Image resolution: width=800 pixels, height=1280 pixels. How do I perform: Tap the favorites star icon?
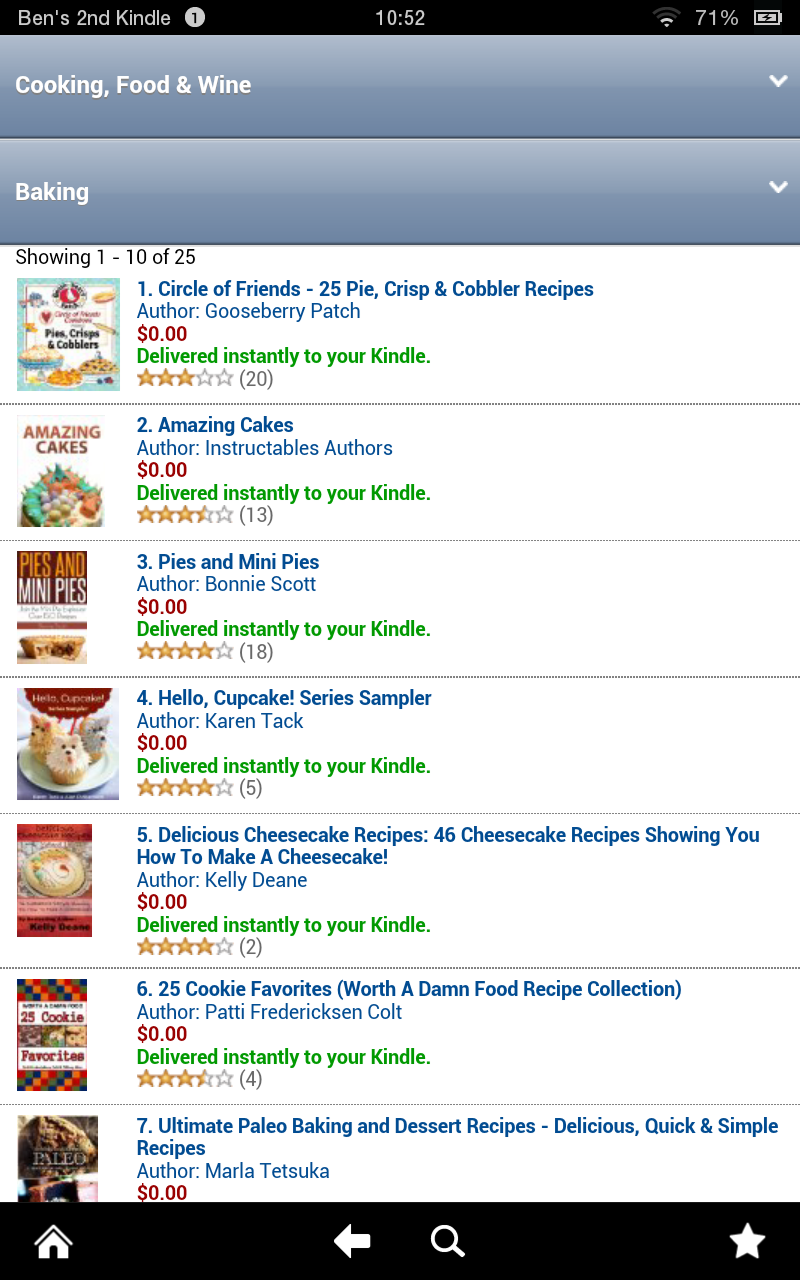click(x=747, y=1242)
